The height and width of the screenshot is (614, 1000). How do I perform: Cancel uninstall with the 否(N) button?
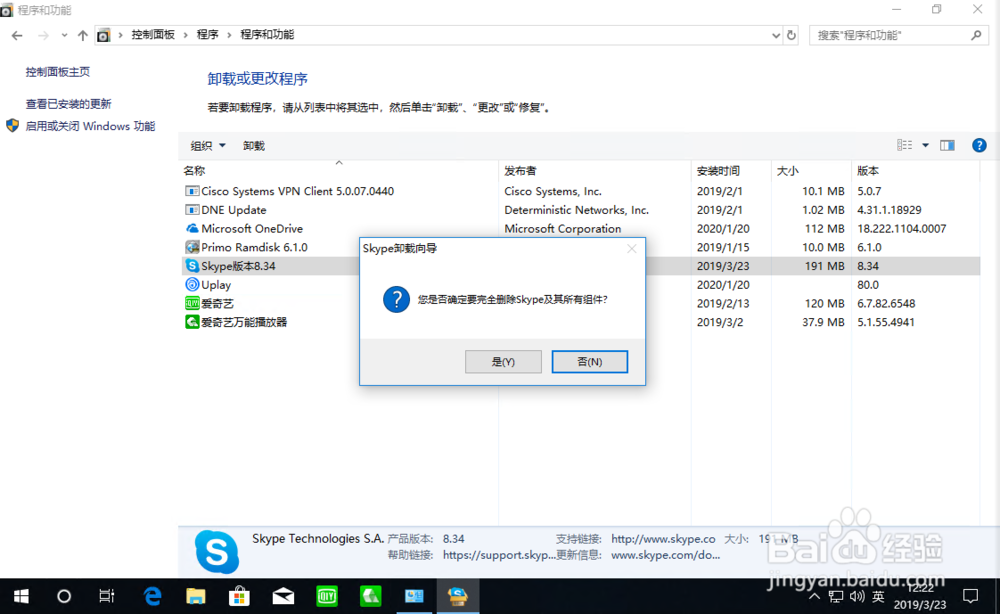pyautogui.click(x=589, y=362)
